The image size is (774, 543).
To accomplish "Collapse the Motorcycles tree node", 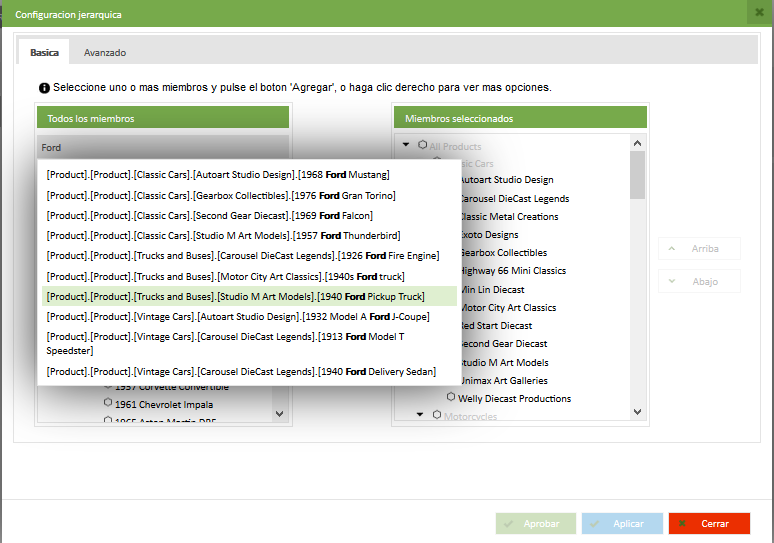I will click(x=420, y=415).
